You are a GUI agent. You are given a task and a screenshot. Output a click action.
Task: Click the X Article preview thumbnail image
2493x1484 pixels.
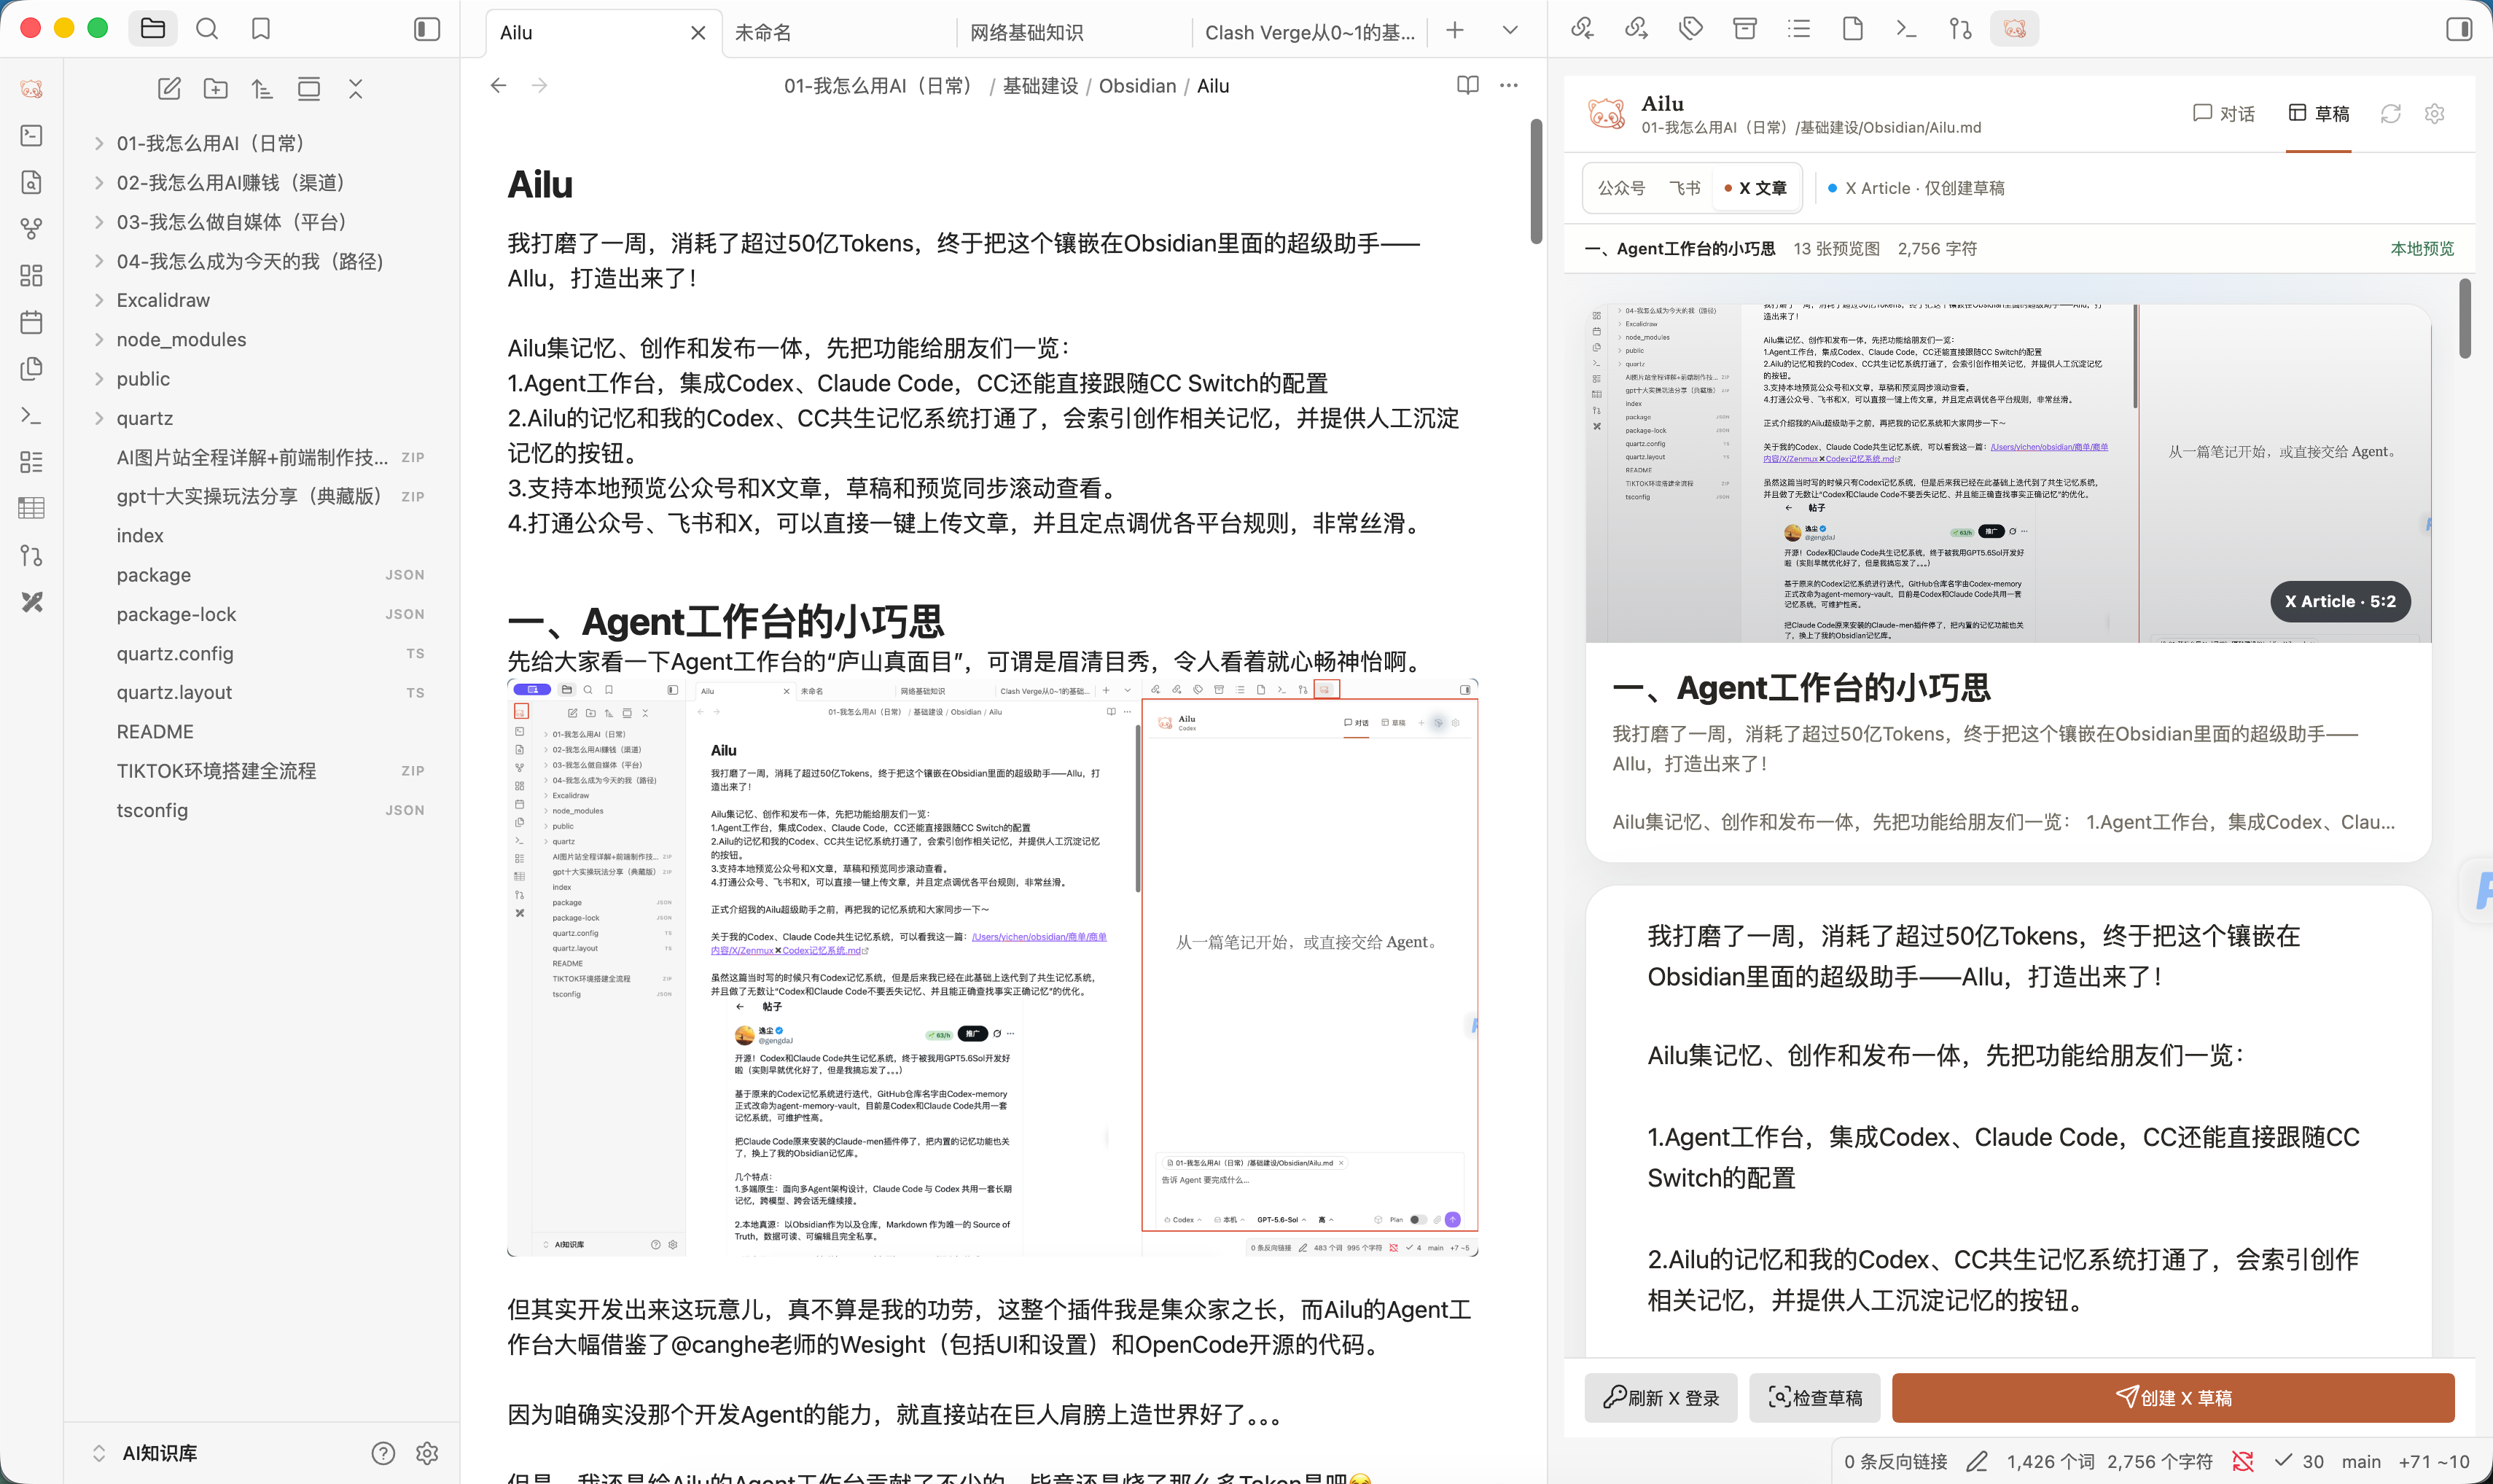point(2008,473)
